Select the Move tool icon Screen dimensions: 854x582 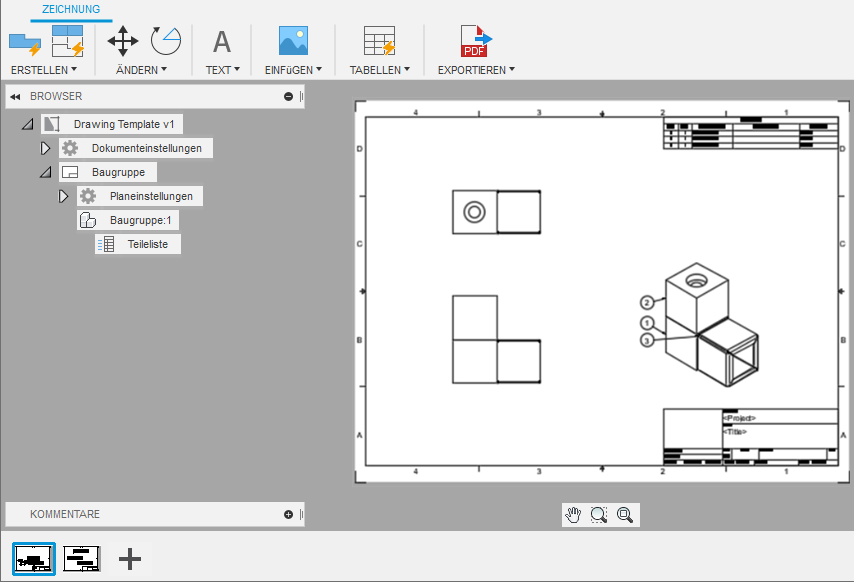(123, 41)
